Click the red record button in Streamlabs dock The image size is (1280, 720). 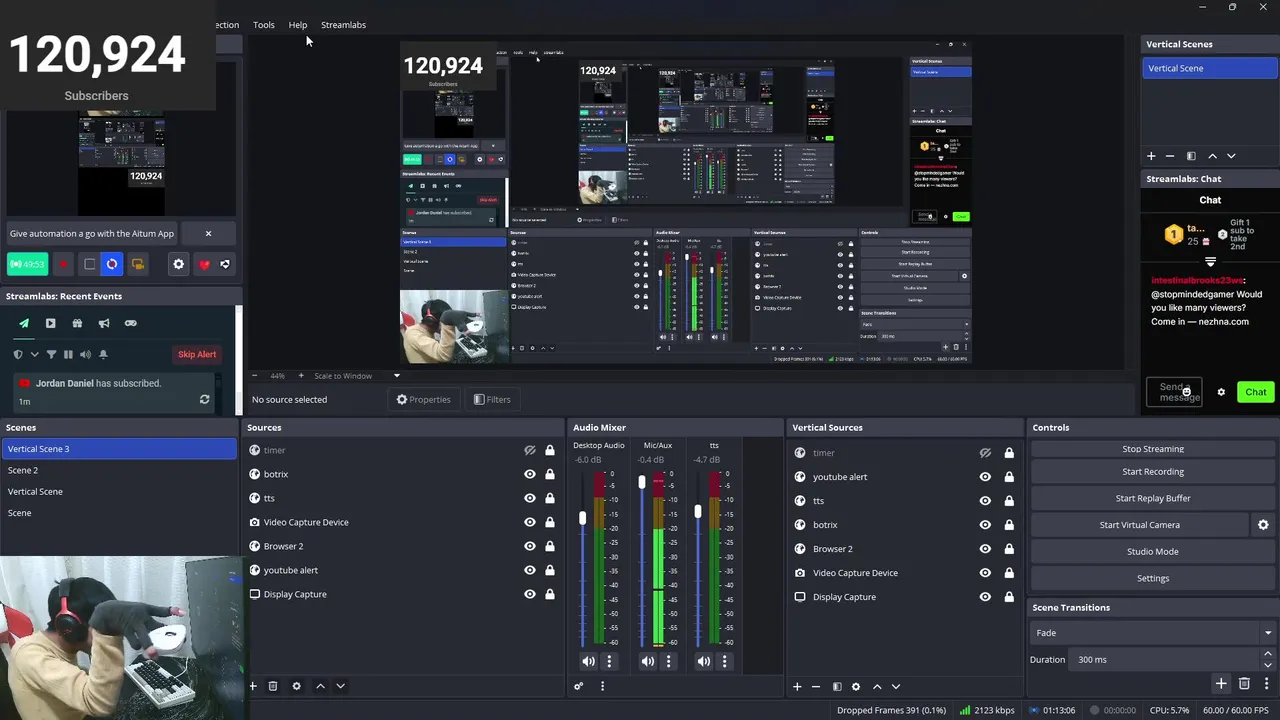click(x=63, y=264)
